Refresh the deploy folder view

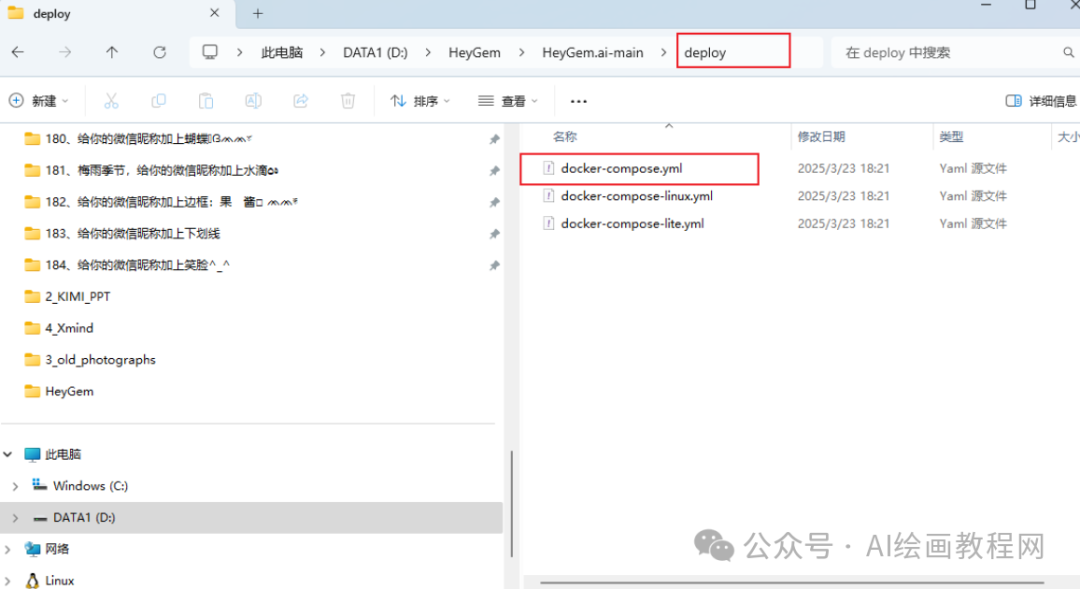pyautogui.click(x=159, y=52)
